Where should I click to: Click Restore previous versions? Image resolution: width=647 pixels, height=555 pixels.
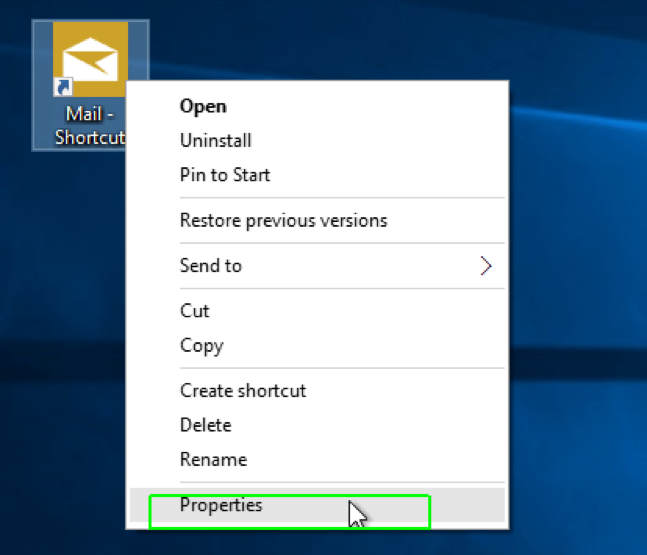(283, 220)
